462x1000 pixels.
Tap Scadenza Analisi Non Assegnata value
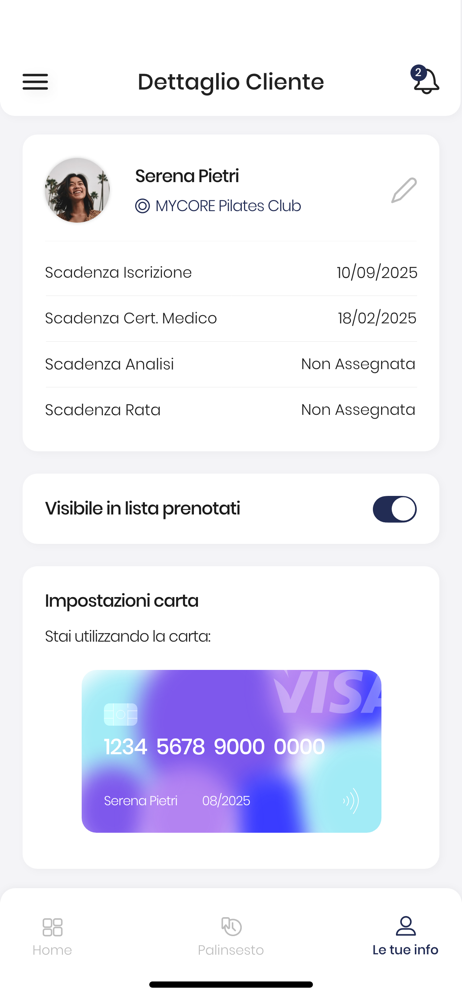[358, 364]
